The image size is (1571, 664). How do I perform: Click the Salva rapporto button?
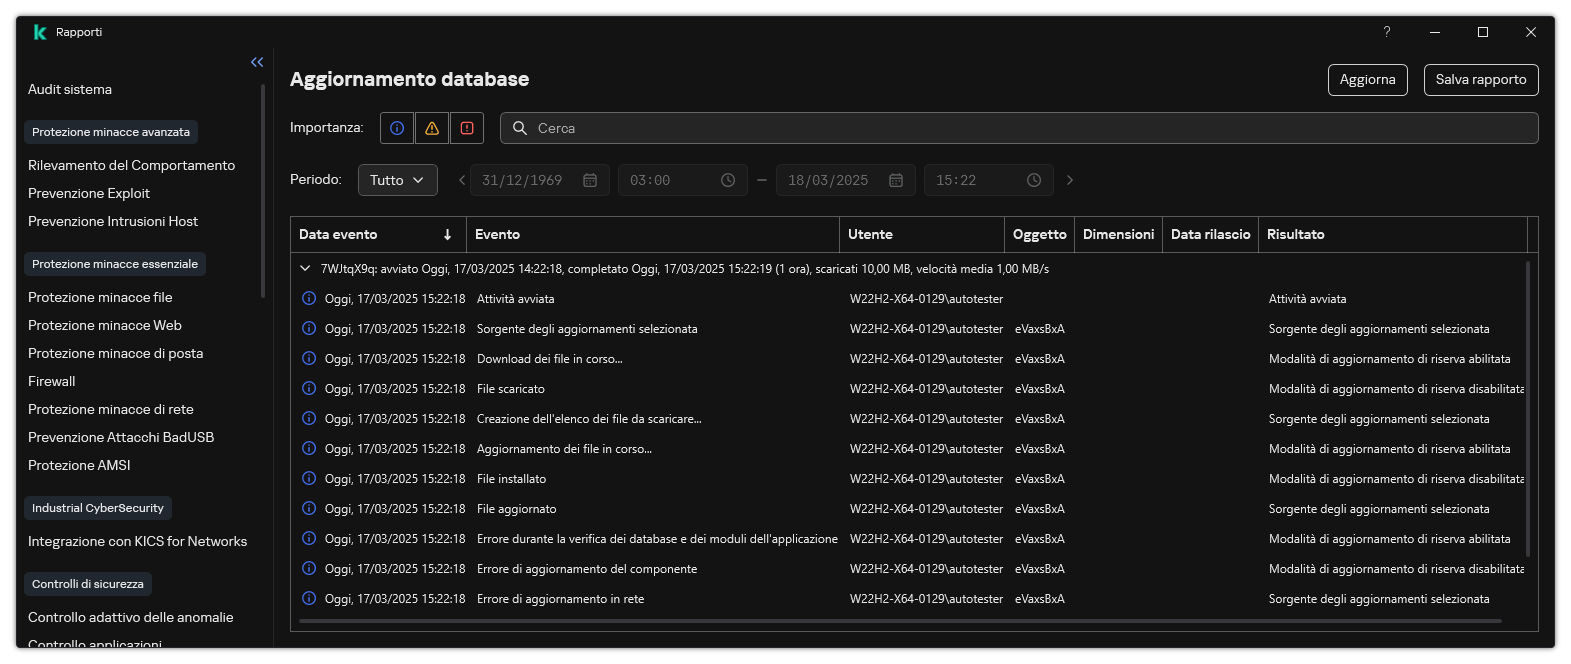(1480, 80)
